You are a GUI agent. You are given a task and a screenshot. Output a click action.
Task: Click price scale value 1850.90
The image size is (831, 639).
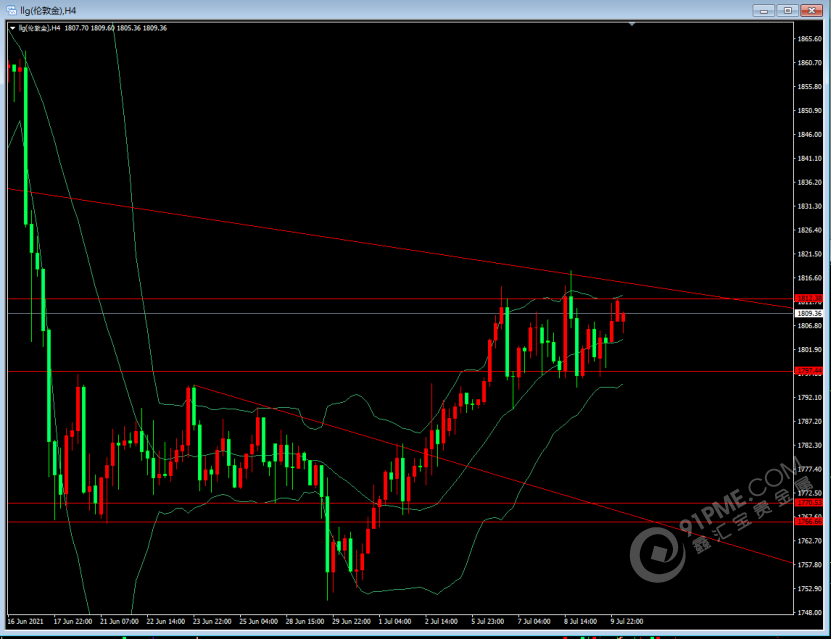point(809,110)
